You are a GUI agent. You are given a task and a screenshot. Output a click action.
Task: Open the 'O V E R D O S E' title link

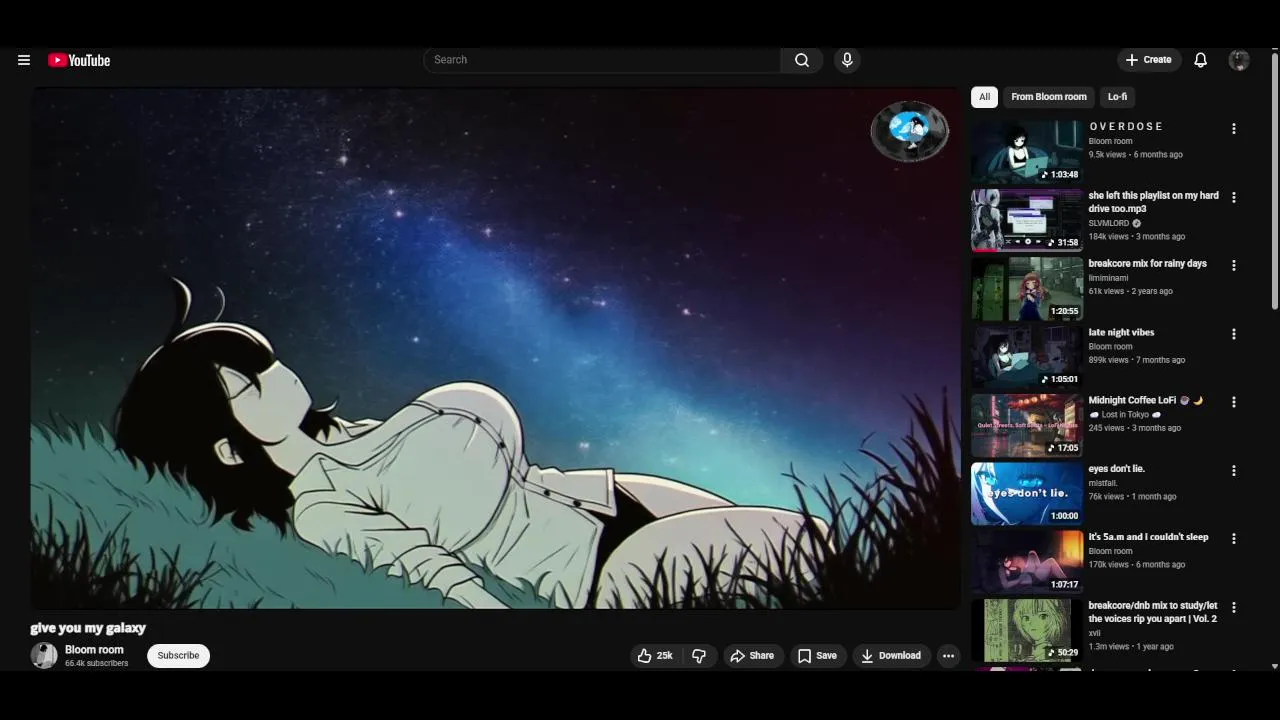[x=1126, y=127]
